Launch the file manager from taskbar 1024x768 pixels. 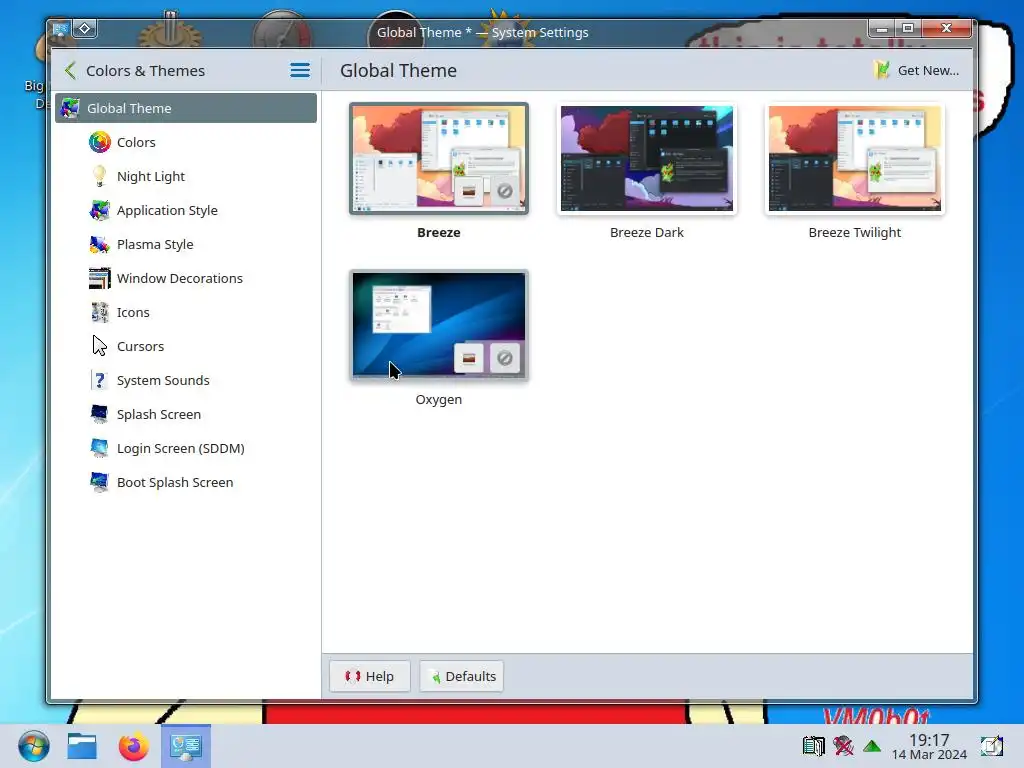pyautogui.click(x=82, y=746)
